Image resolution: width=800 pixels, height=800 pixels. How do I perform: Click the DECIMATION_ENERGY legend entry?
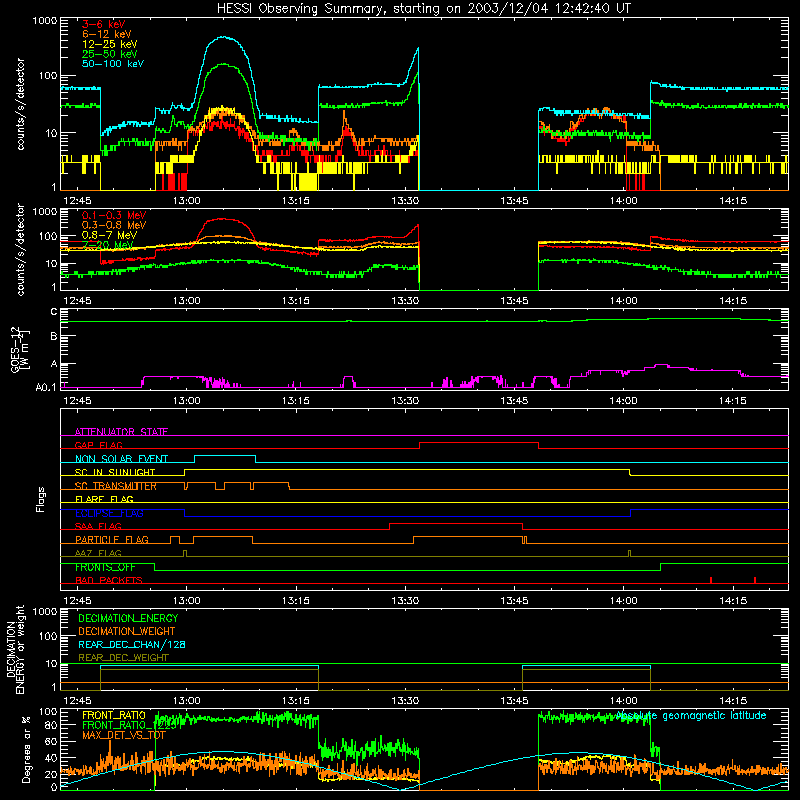128,618
